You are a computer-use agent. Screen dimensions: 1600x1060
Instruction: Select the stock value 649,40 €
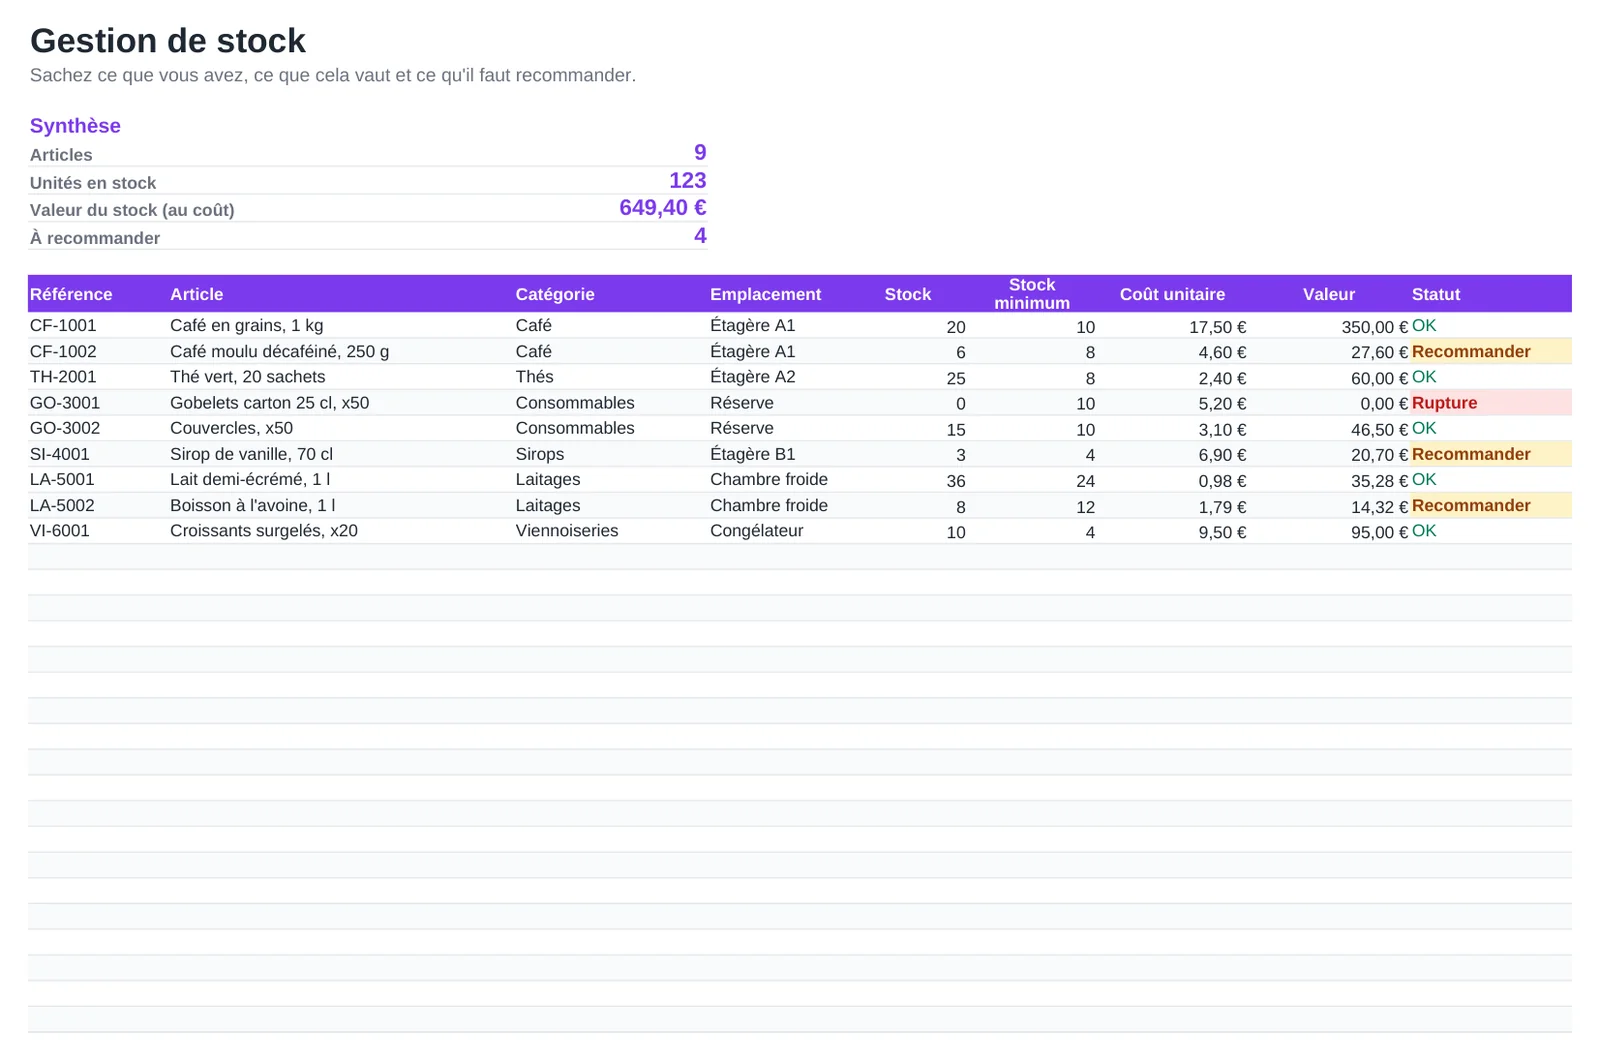(x=663, y=207)
